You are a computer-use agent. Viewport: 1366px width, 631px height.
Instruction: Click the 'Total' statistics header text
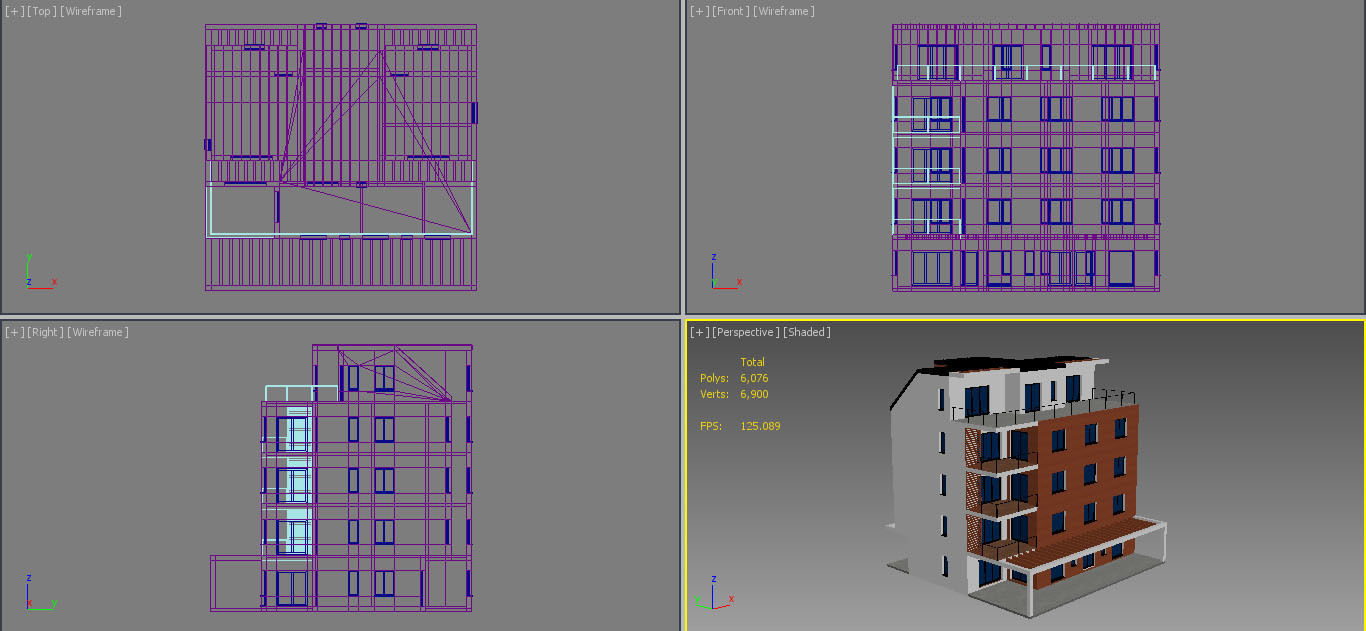click(x=752, y=362)
